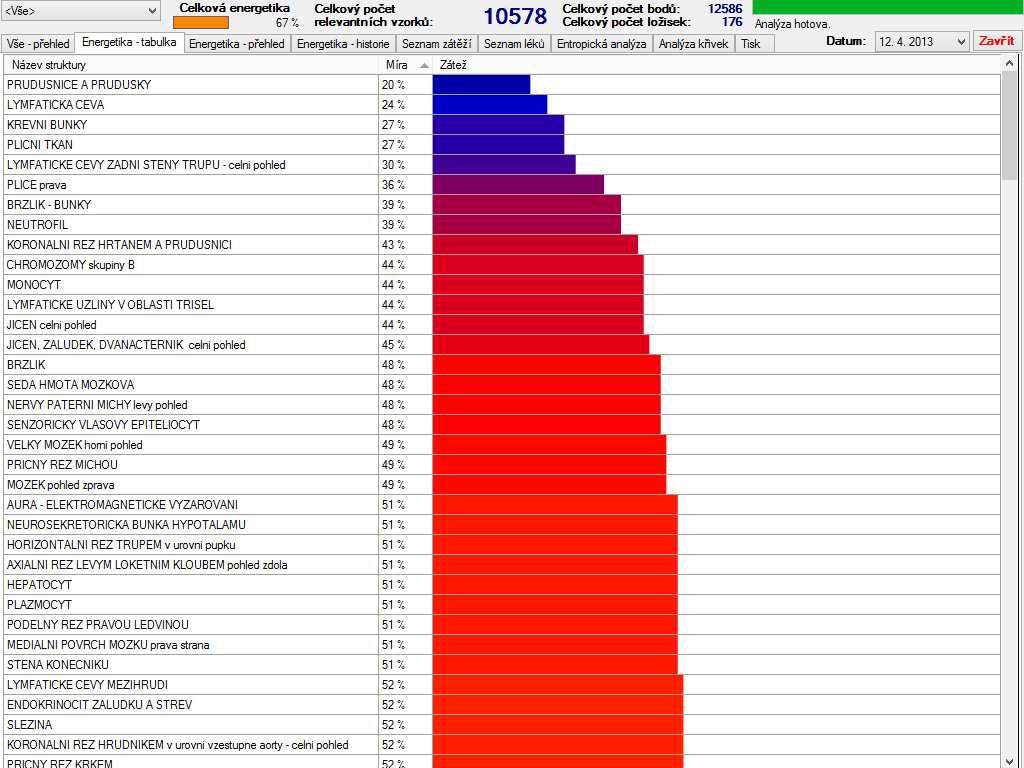Select MEDIALNI POVRCH MOZKU prava strana row
Viewport: 1024px width, 768px height.
pyautogui.click(x=502, y=645)
